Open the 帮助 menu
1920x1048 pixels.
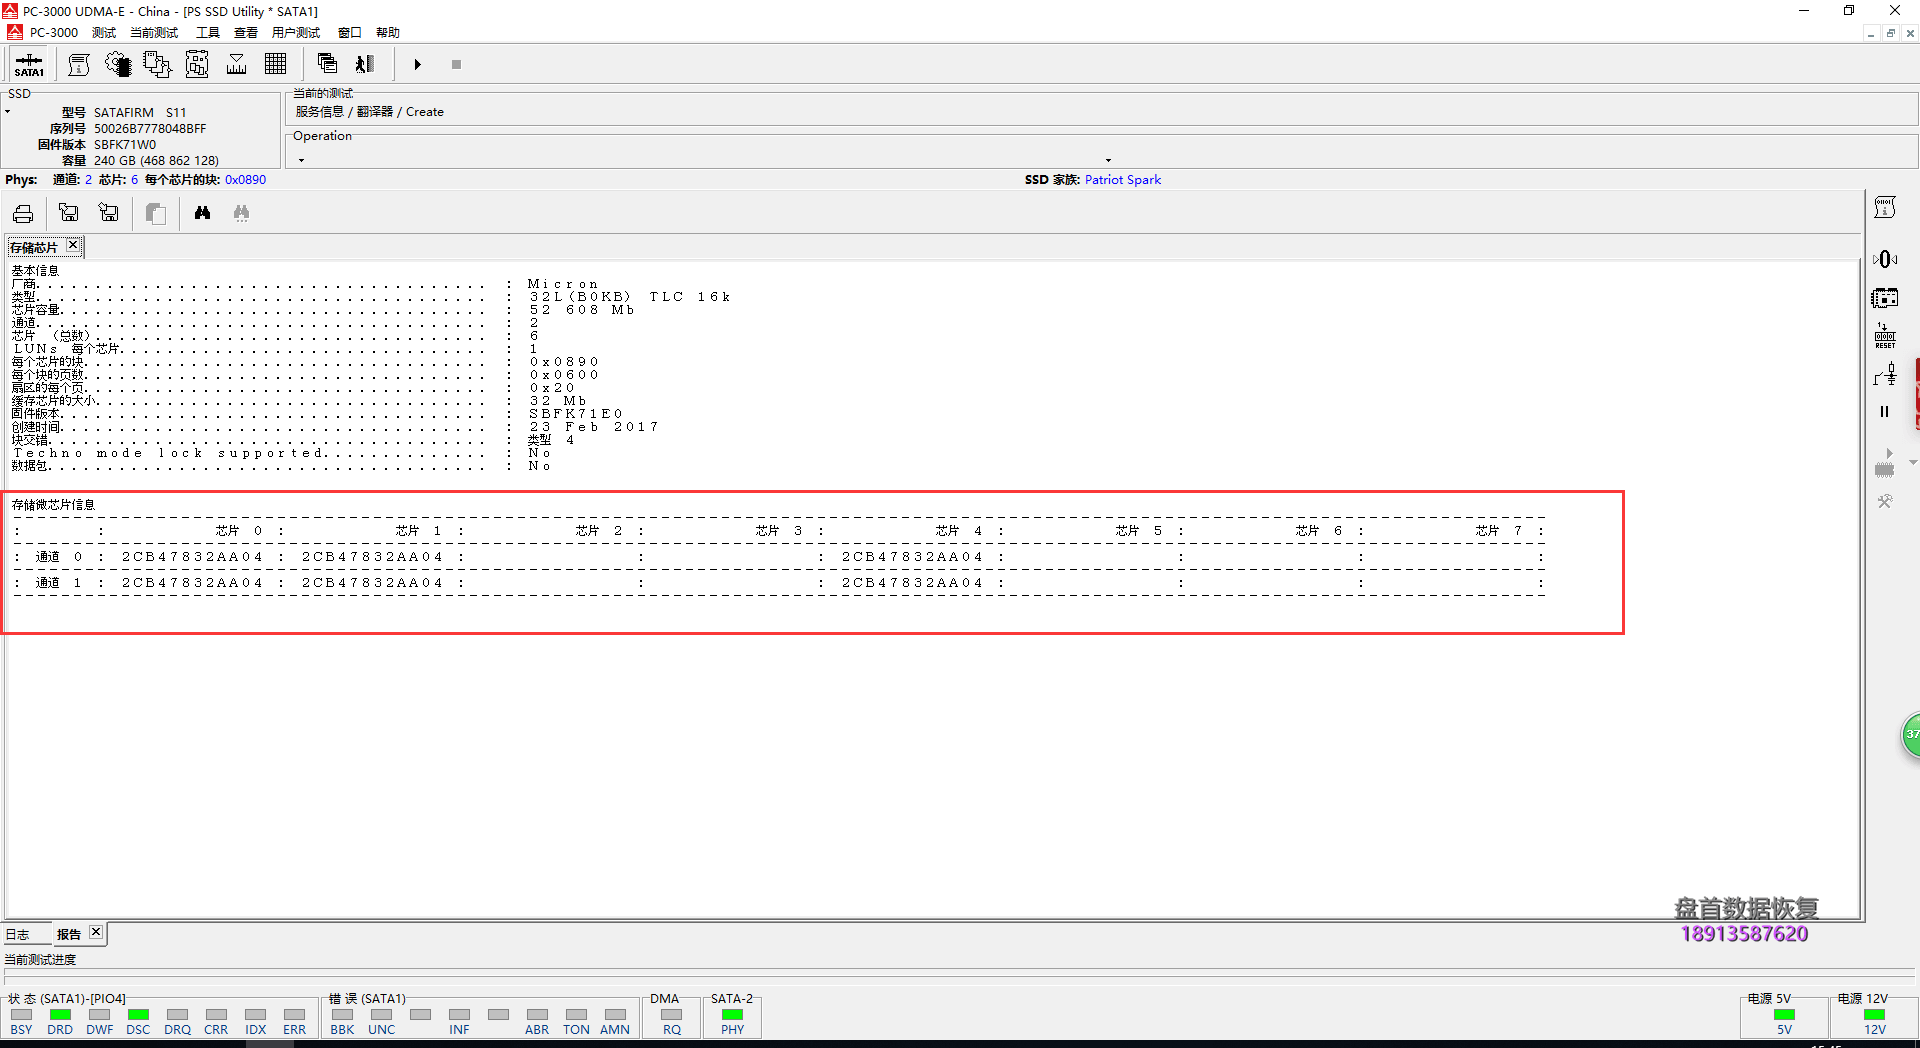pyautogui.click(x=388, y=32)
